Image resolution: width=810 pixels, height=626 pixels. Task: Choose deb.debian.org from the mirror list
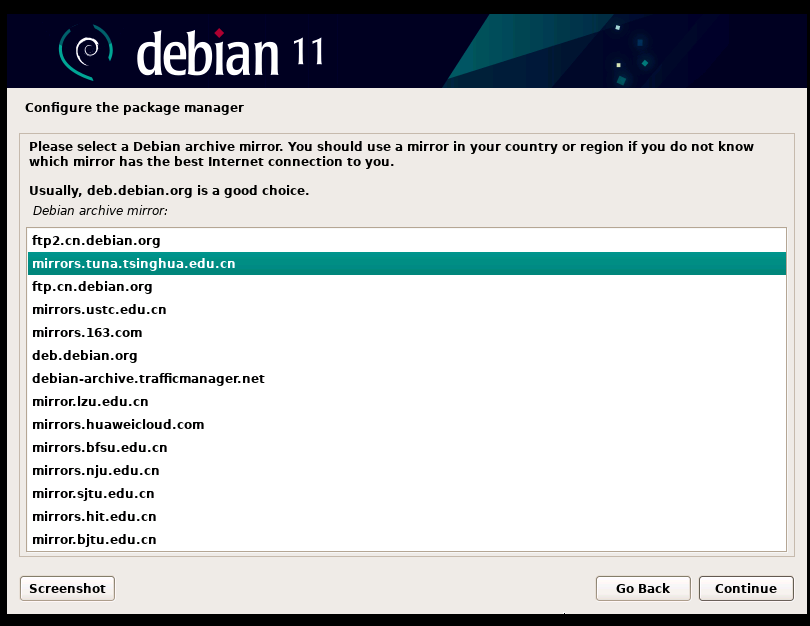pyautogui.click(x=407, y=355)
